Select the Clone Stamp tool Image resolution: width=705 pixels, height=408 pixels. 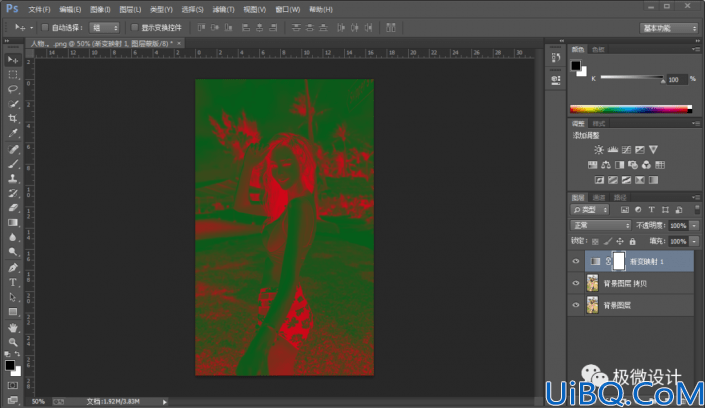click(13, 178)
